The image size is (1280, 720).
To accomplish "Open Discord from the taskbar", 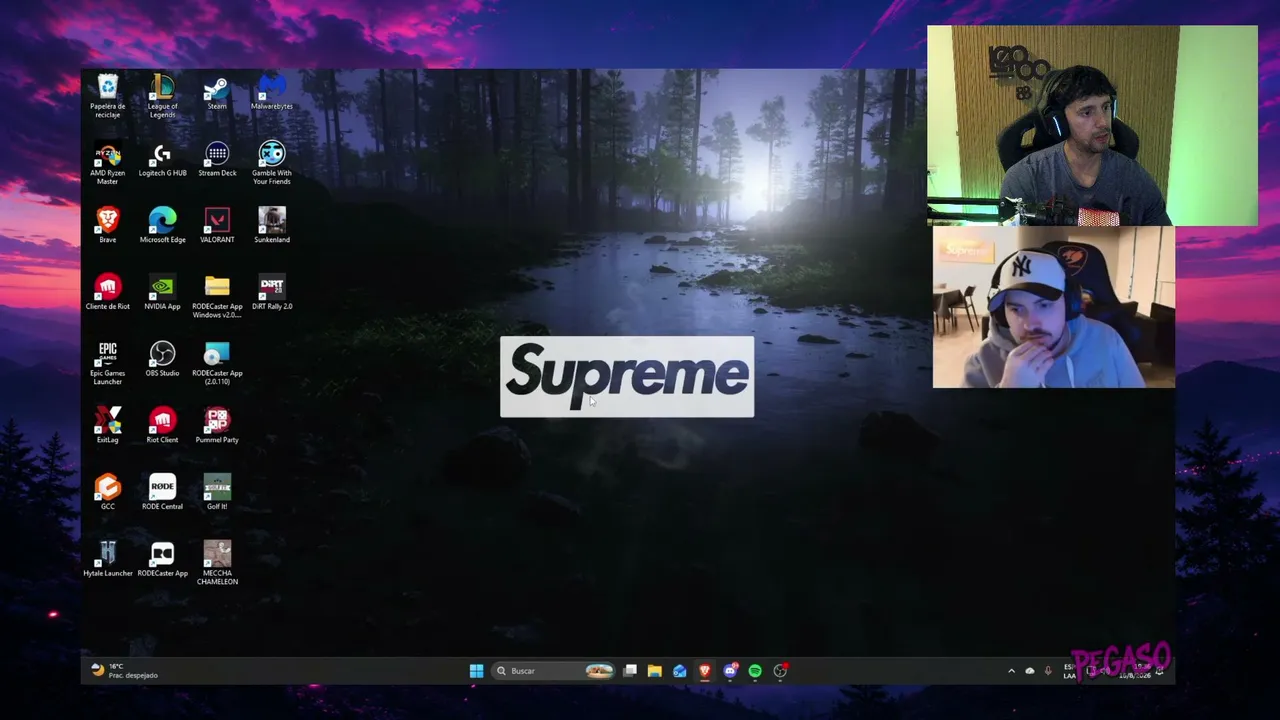I will (x=730, y=671).
